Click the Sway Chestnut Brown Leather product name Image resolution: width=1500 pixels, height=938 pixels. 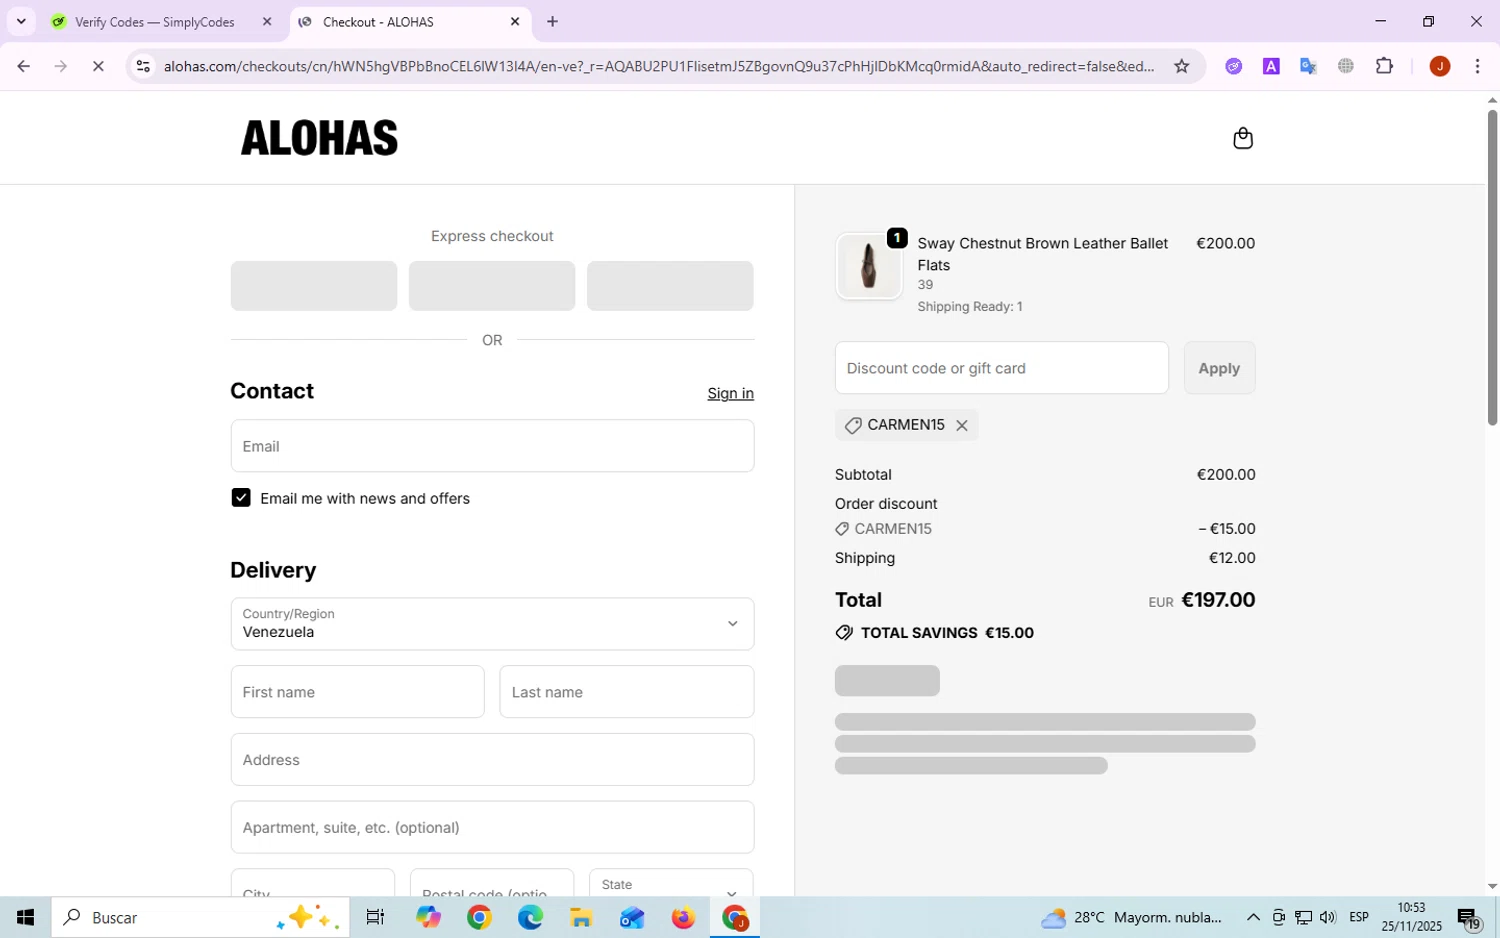(x=1042, y=254)
